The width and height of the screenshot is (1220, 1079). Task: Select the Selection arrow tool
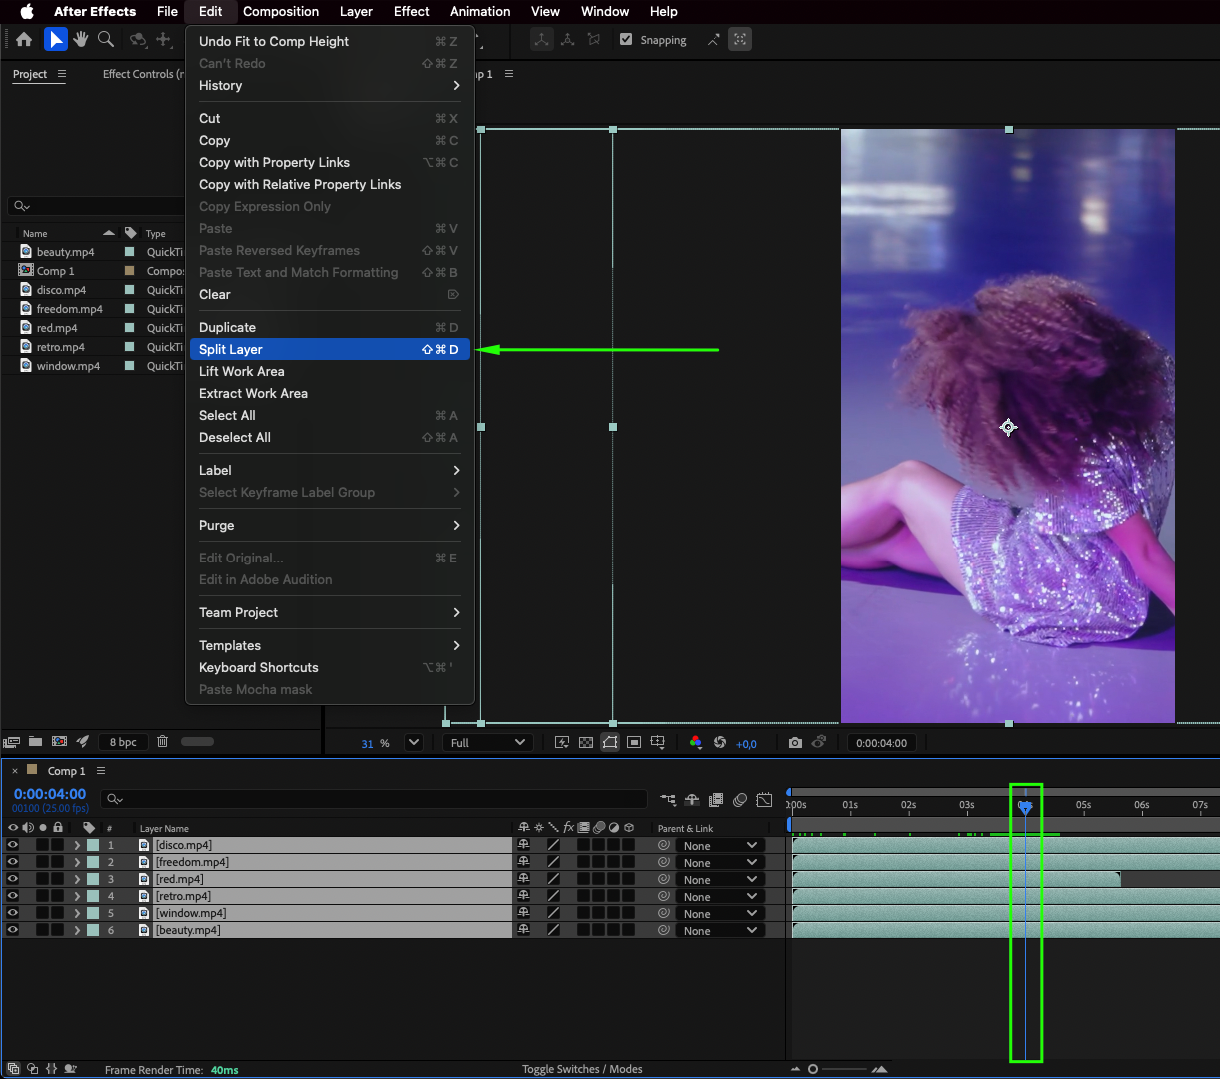click(x=55, y=40)
